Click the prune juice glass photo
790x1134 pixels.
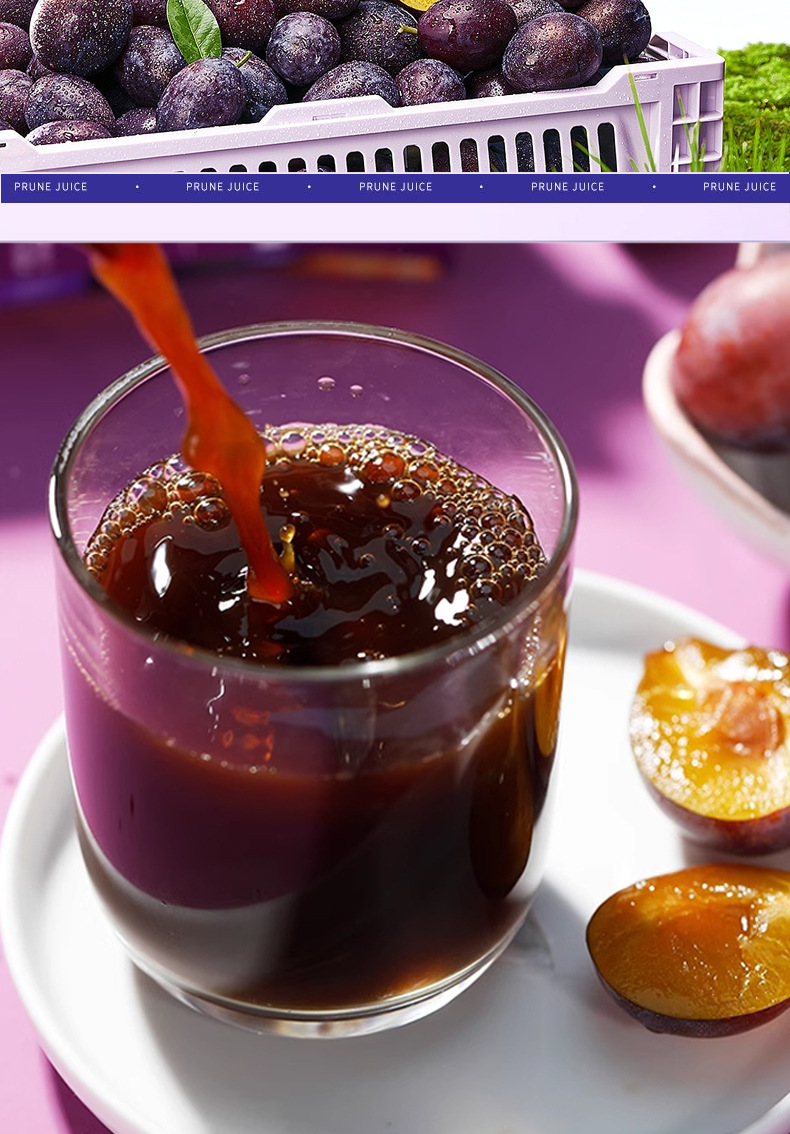395,688
